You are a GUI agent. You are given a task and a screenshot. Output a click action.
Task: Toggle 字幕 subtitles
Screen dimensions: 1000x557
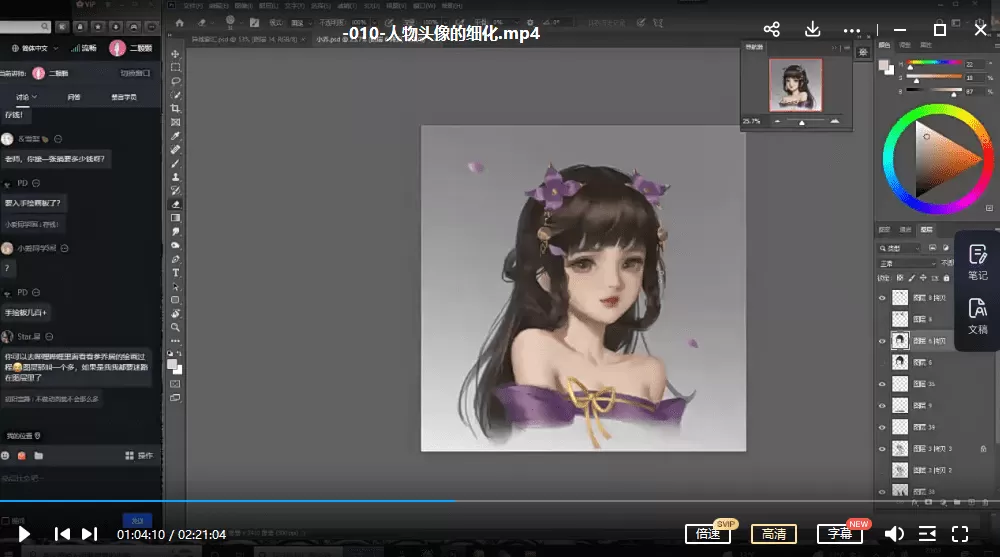coord(839,534)
